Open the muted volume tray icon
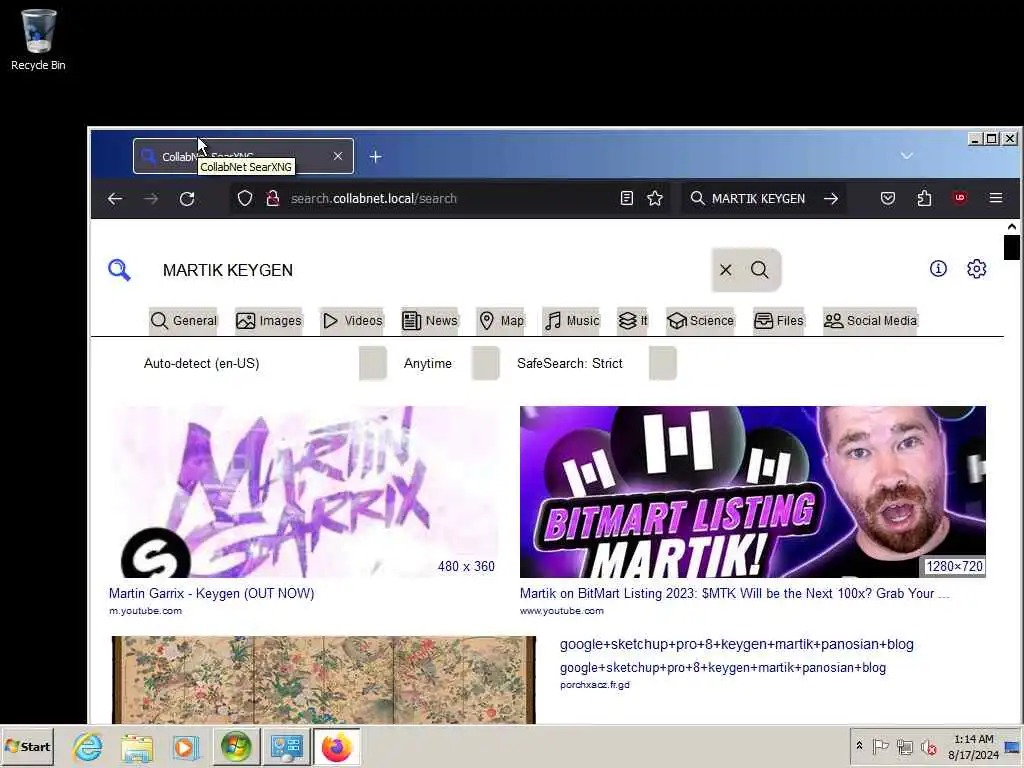This screenshot has width=1024, height=768. pos(928,746)
